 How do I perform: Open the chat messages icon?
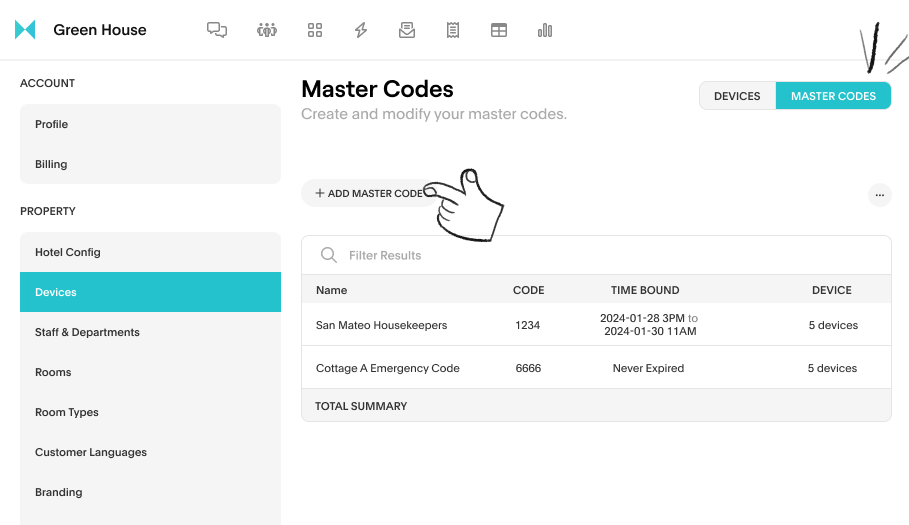coord(217,30)
